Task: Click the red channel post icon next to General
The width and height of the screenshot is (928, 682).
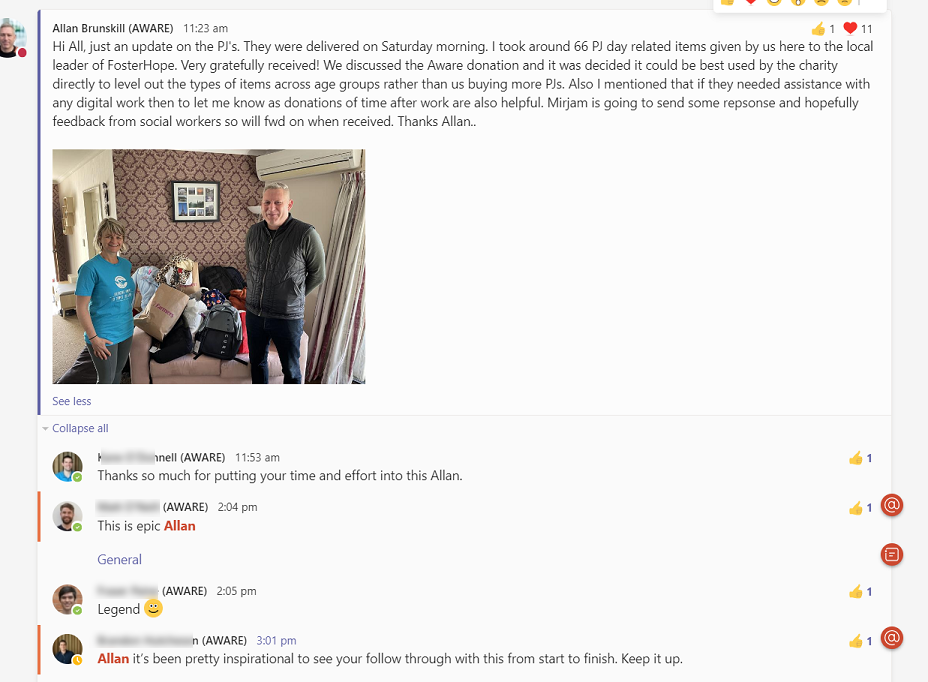Action: point(892,554)
